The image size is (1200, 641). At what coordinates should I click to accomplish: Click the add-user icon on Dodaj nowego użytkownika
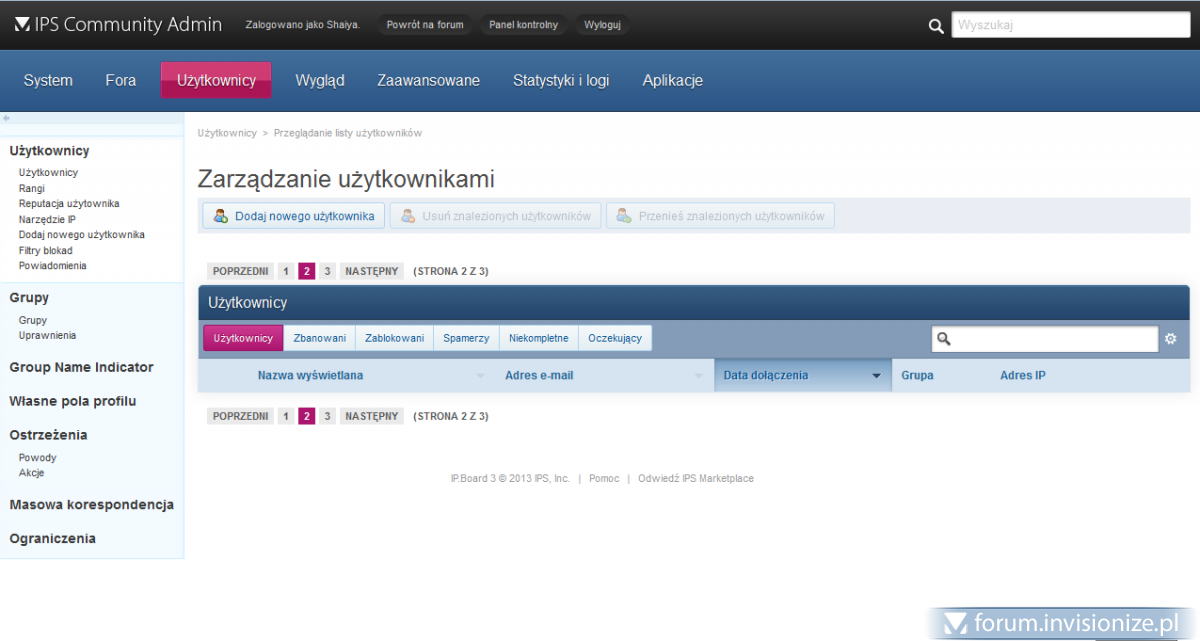(x=221, y=216)
